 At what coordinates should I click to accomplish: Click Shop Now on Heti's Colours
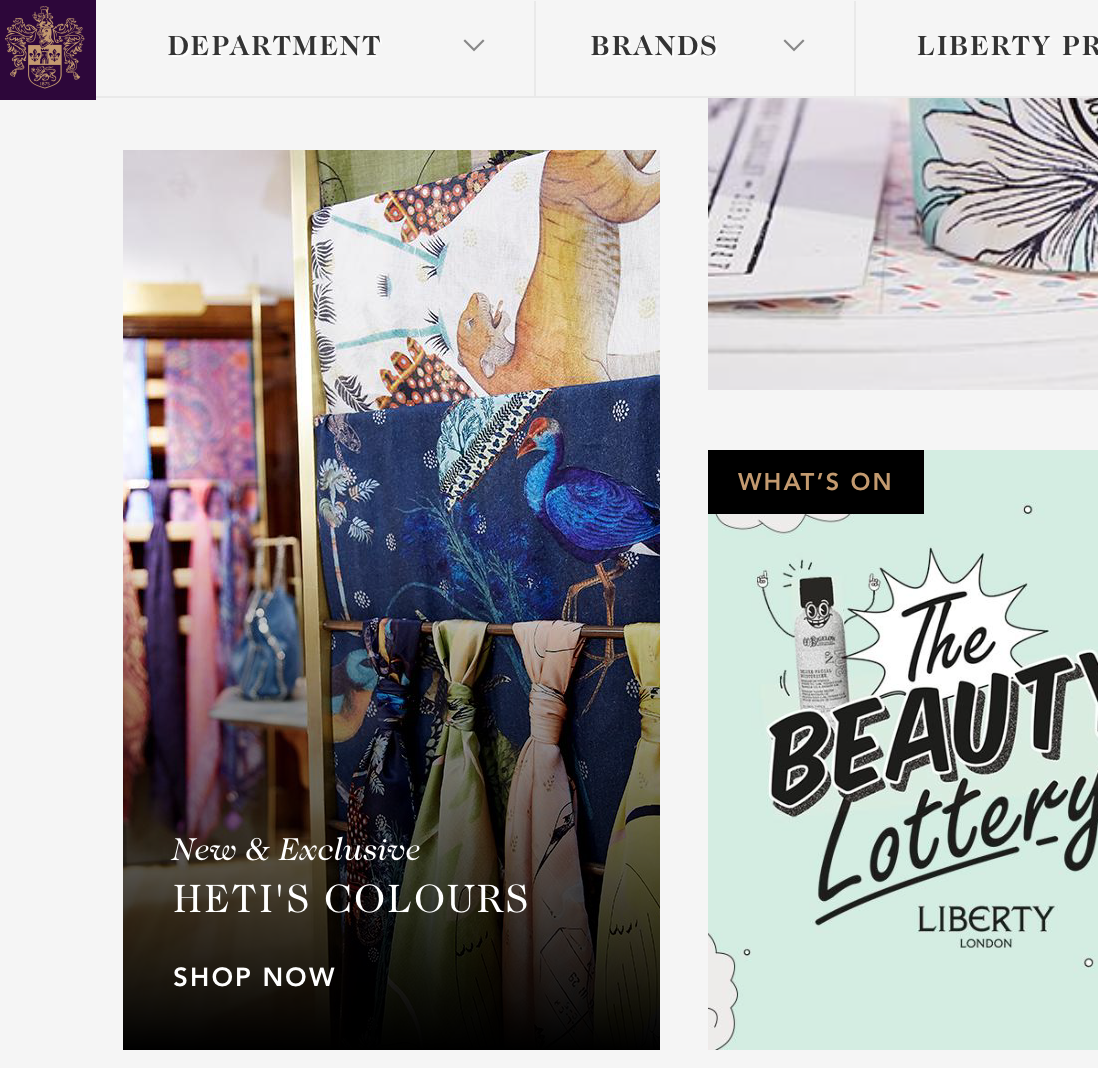coord(254,976)
